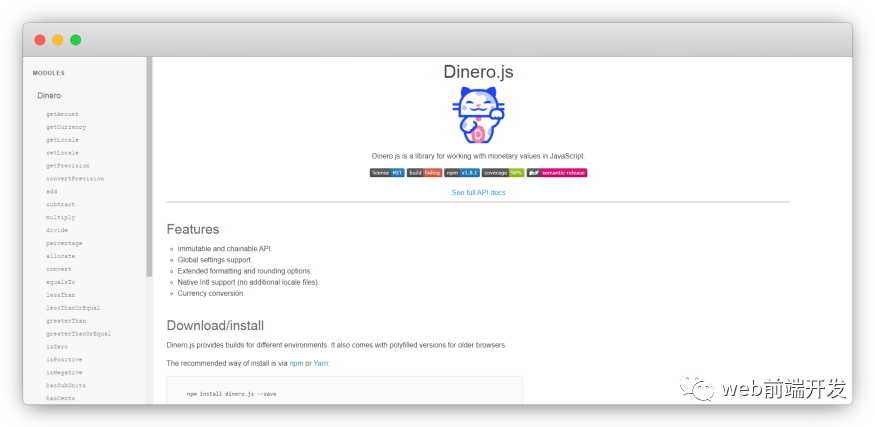Follow the npm install link

click(296, 363)
